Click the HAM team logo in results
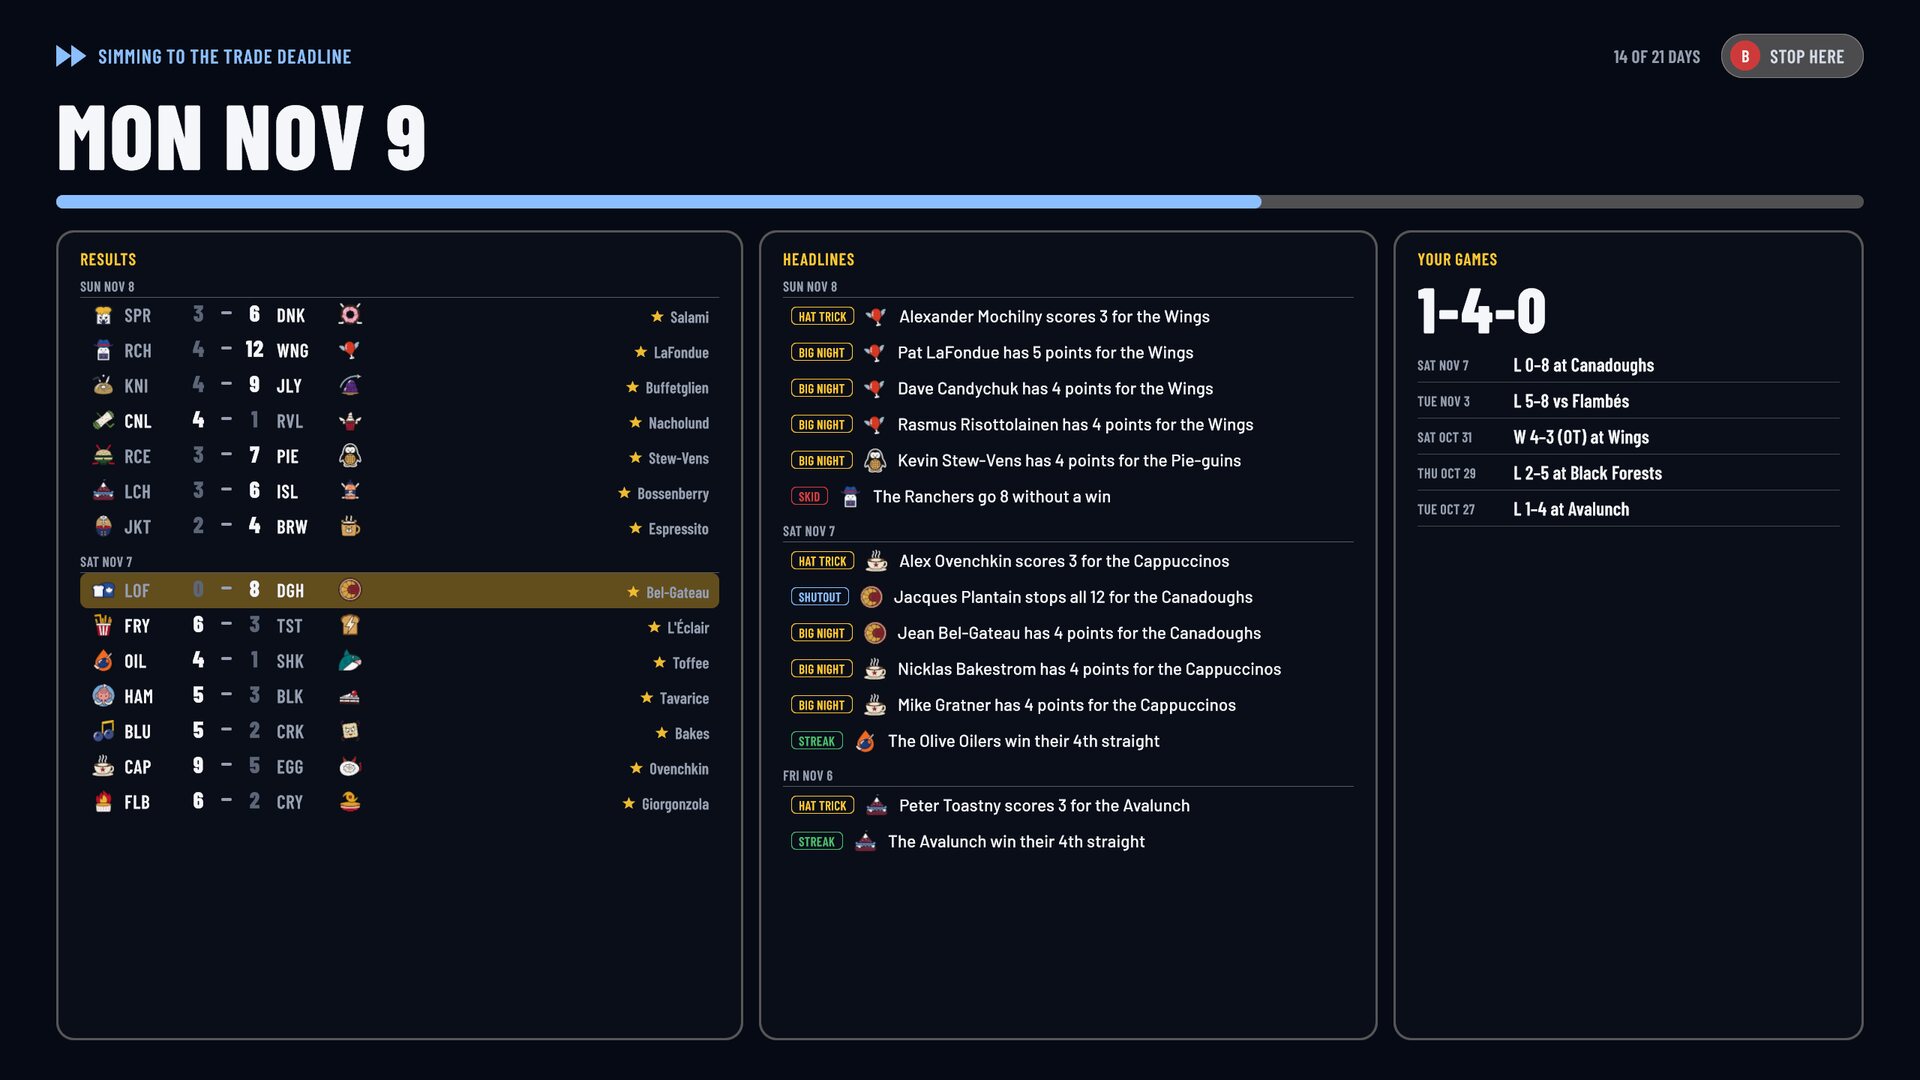1920x1080 pixels. point(103,696)
